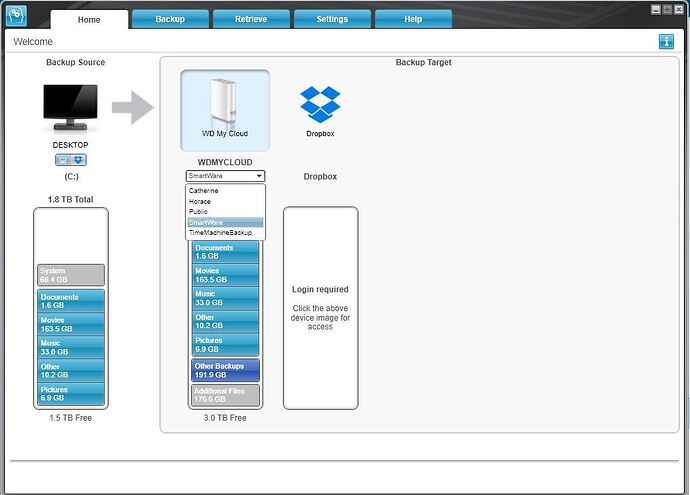690x495 pixels.
Task: Choose Horace share from the list
Action: pos(225,201)
